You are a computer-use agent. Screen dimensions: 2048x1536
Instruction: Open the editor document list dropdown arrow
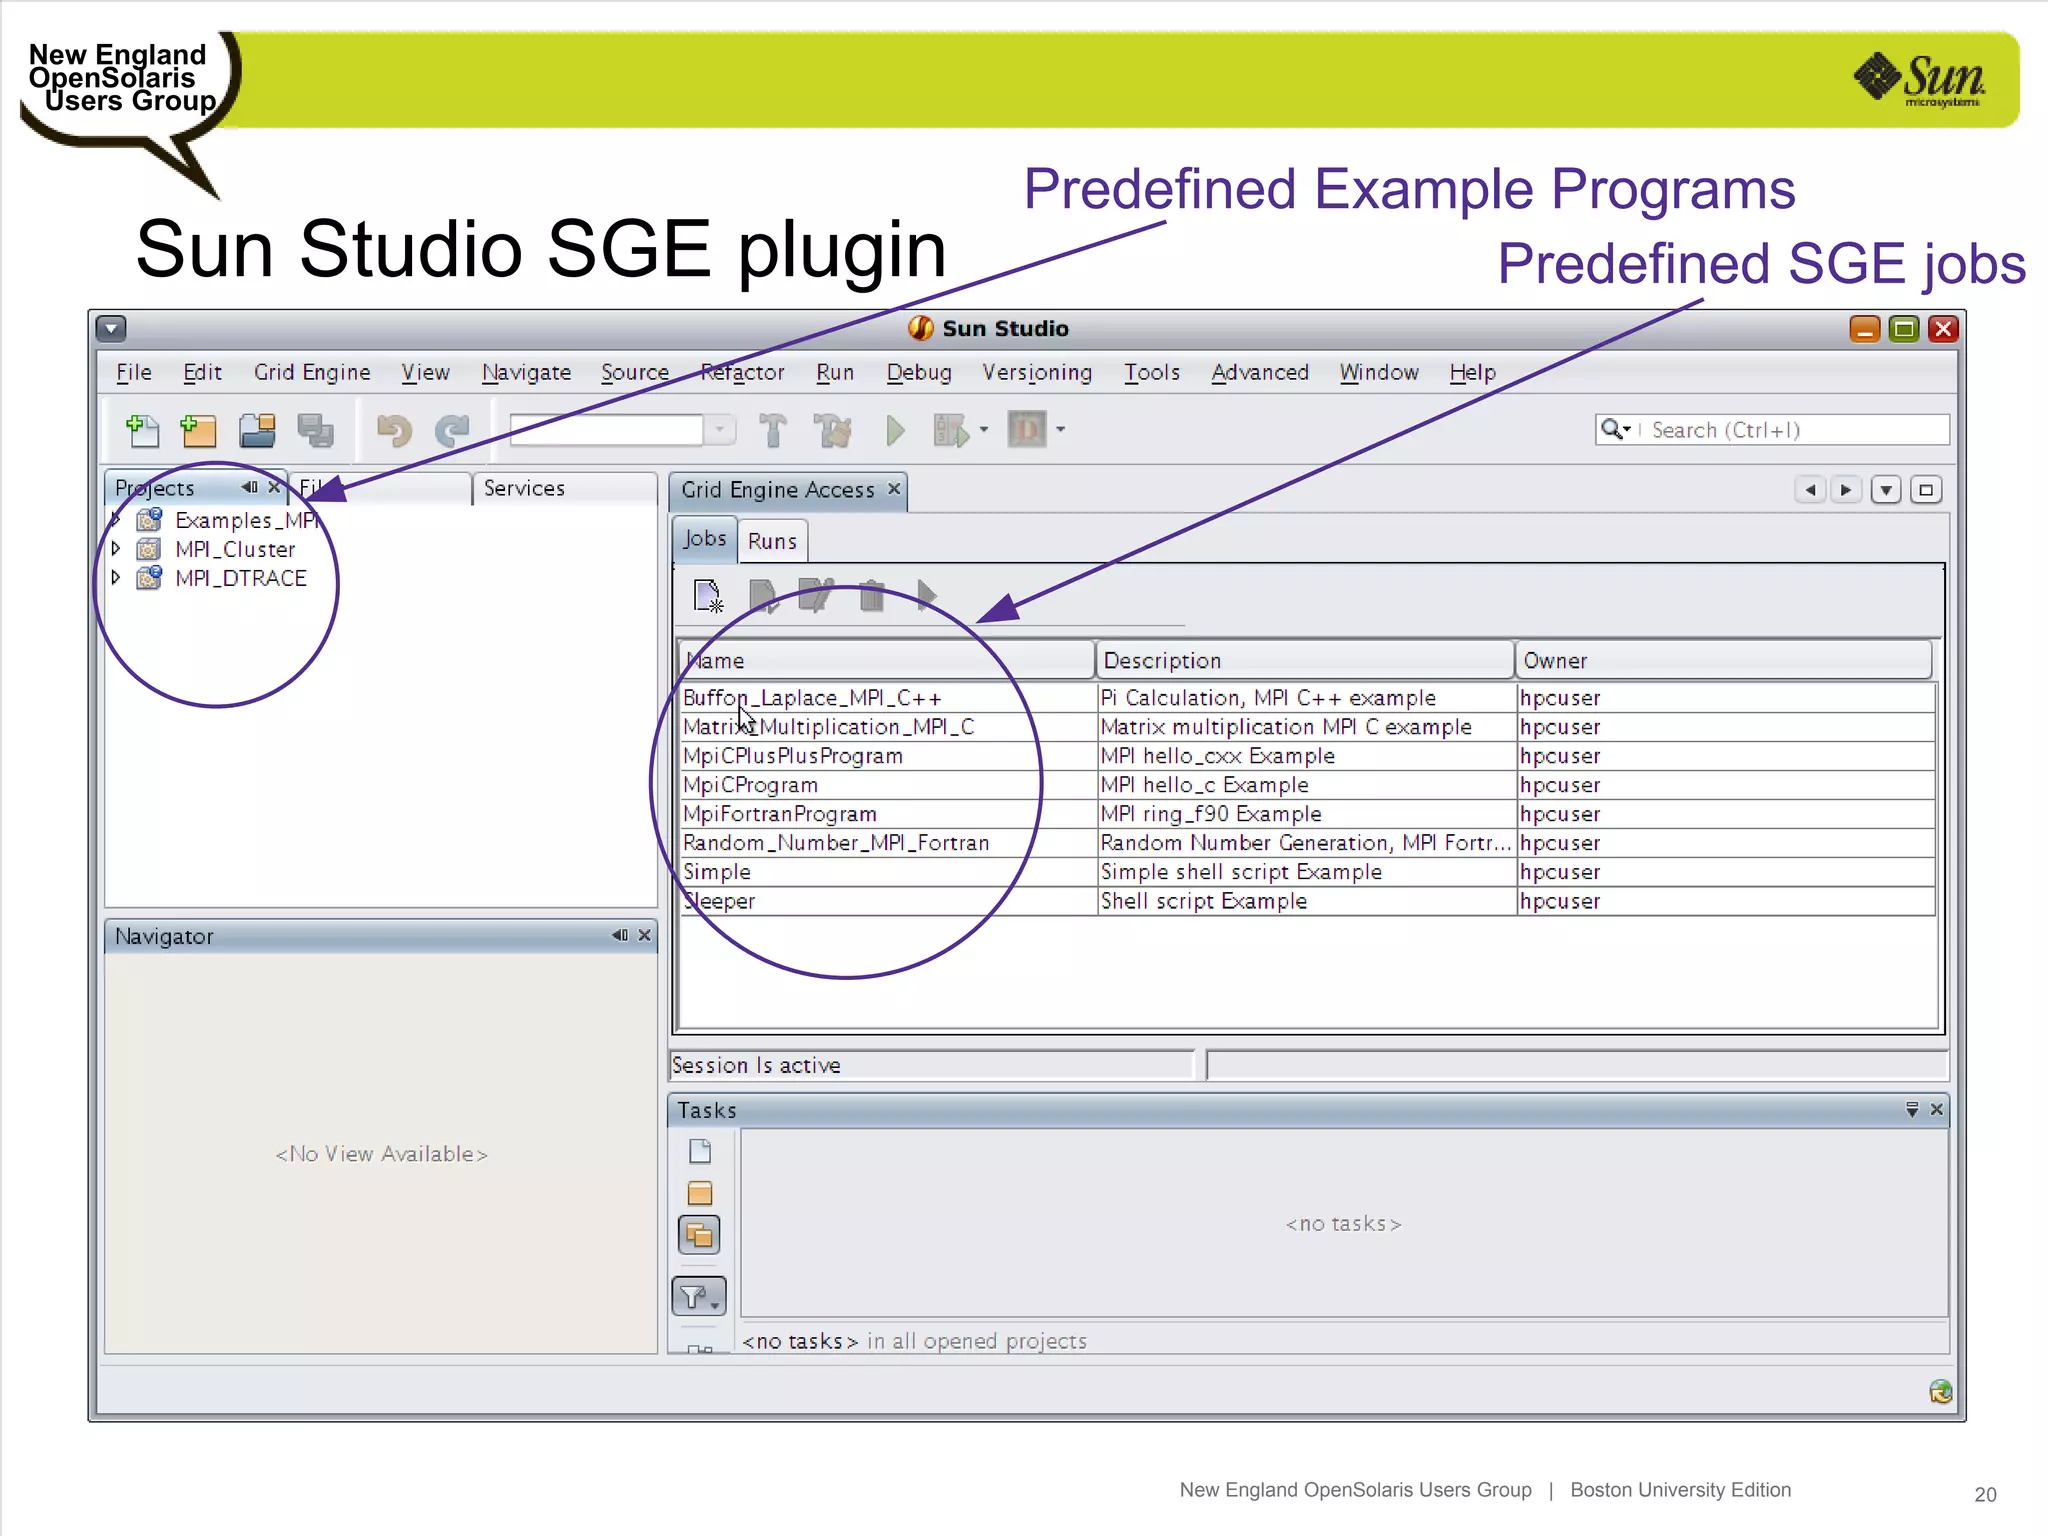point(1886,490)
